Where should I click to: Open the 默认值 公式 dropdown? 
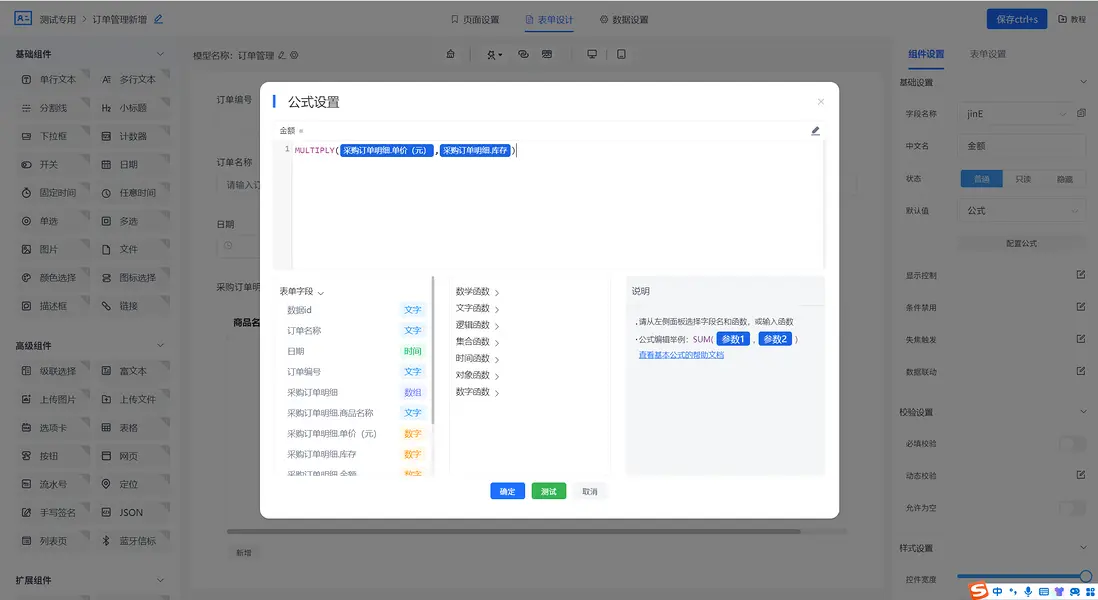(x=1022, y=211)
